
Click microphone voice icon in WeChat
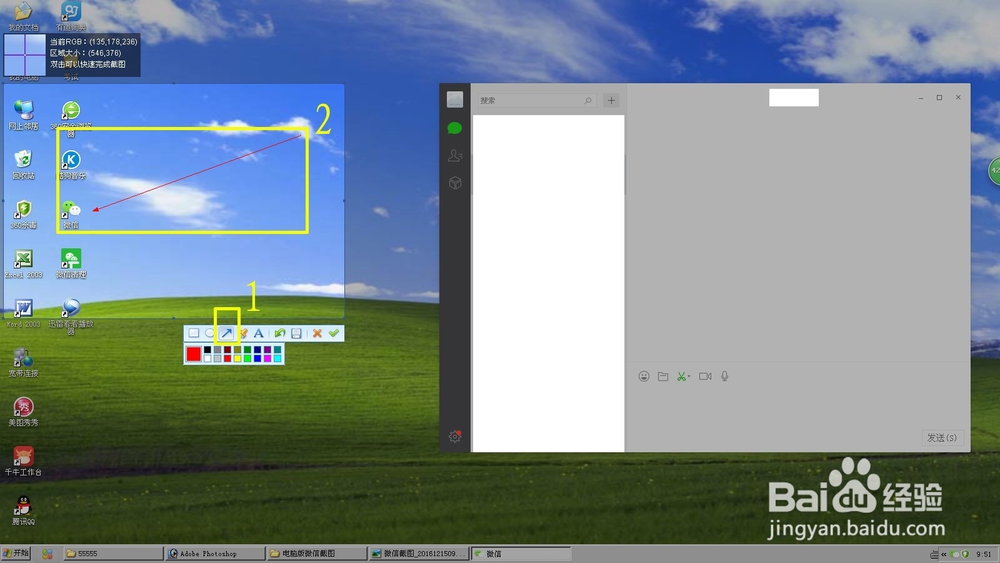pyautogui.click(x=724, y=376)
